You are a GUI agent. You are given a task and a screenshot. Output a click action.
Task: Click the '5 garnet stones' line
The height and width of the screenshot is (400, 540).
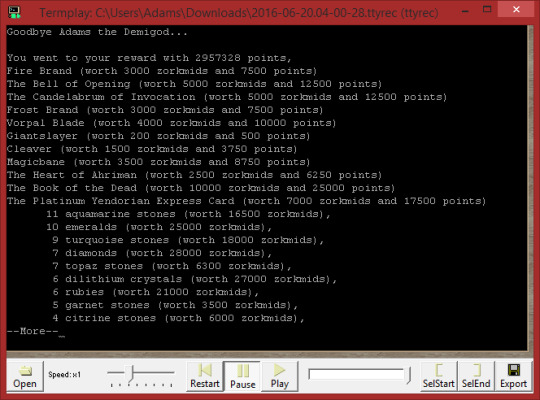(x=175, y=305)
